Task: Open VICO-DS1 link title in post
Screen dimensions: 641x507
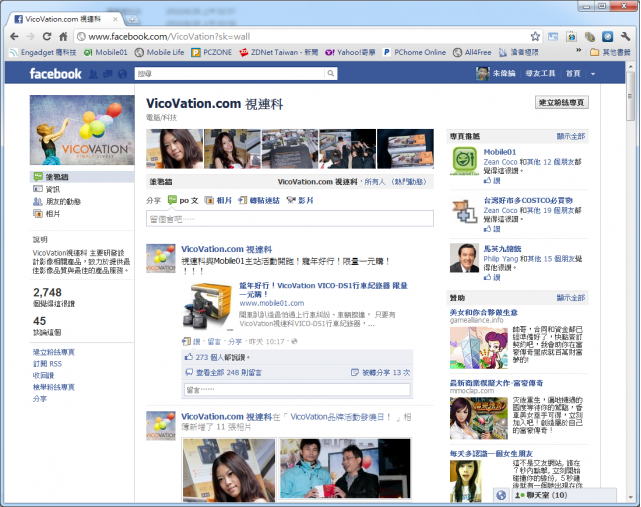Action: click(x=323, y=290)
